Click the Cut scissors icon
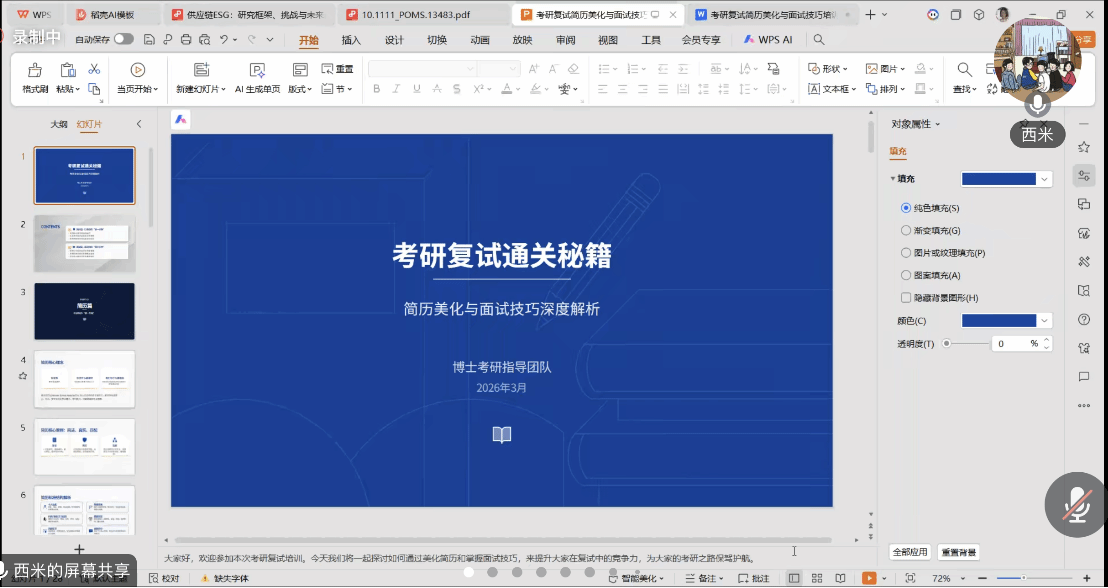The height and width of the screenshot is (588, 1108). tap(94, 69)
